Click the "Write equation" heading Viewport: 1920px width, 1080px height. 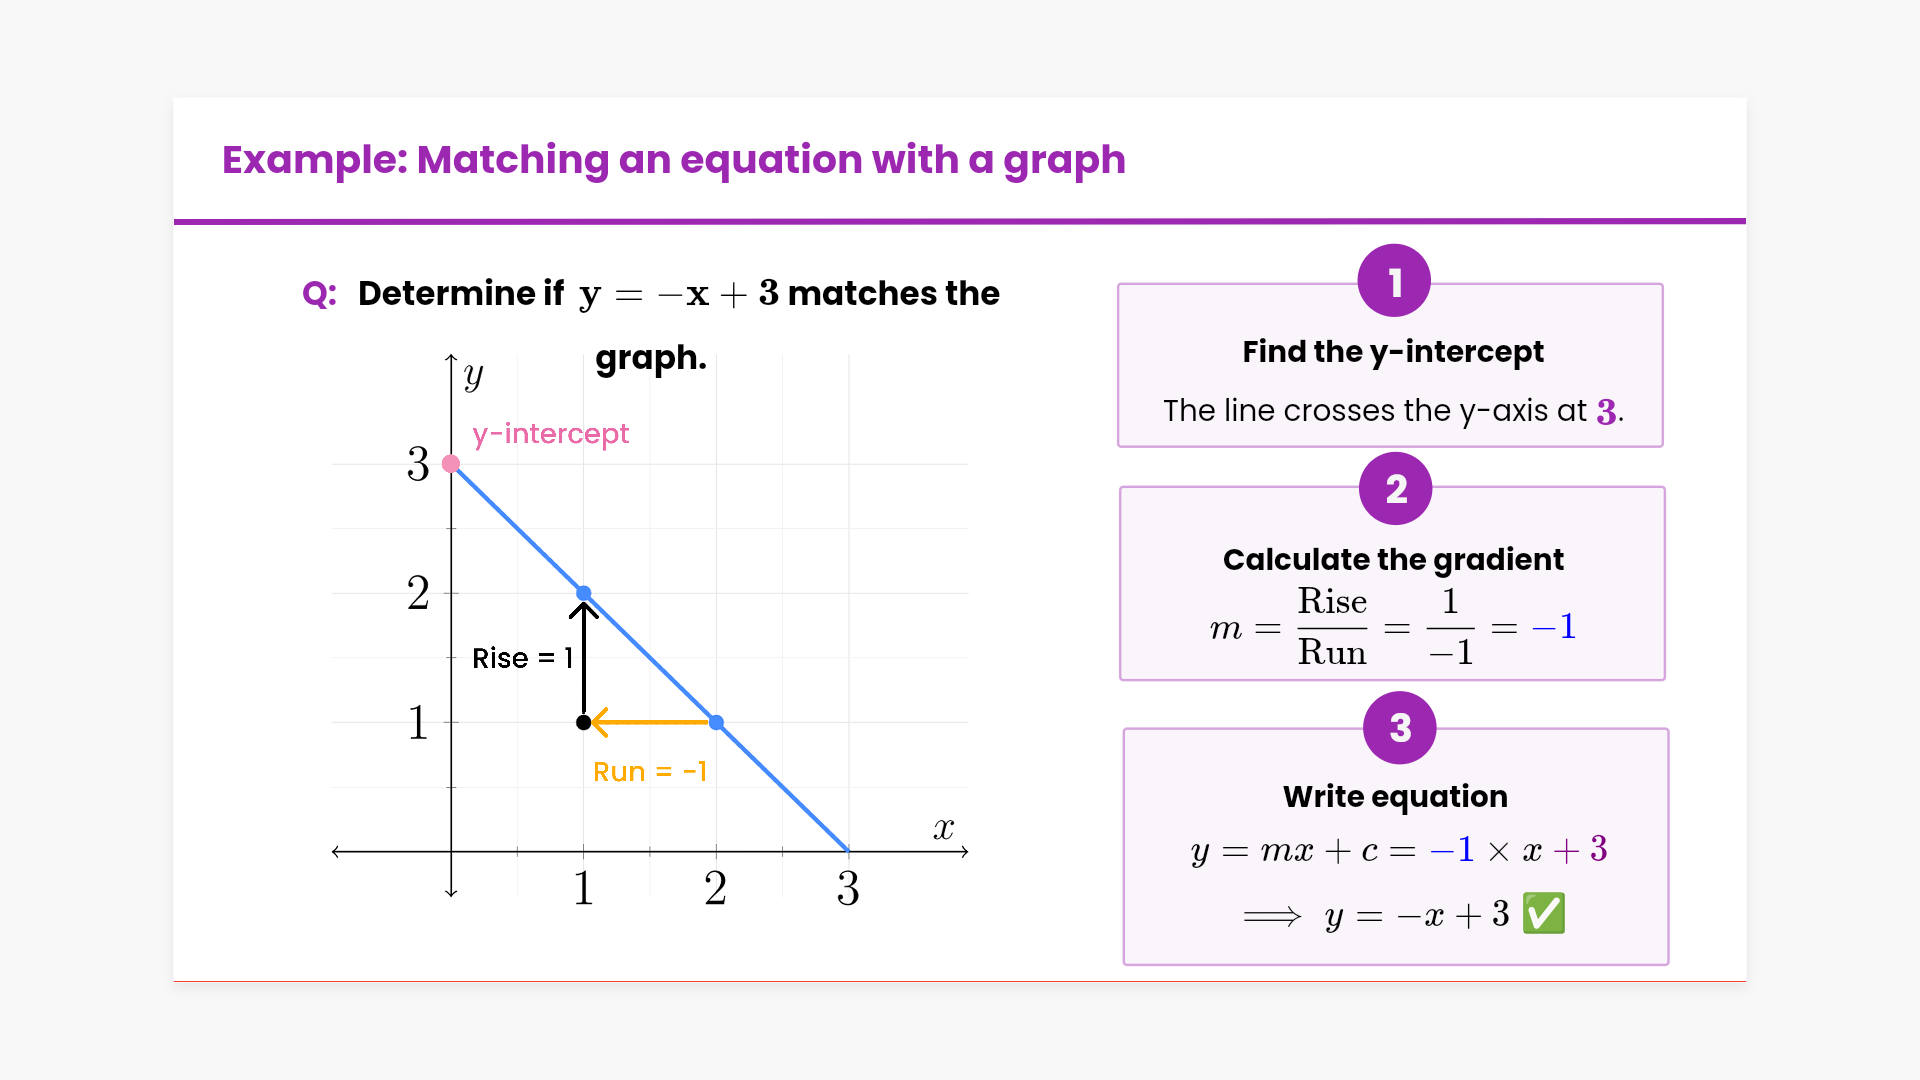(1395, 797)
